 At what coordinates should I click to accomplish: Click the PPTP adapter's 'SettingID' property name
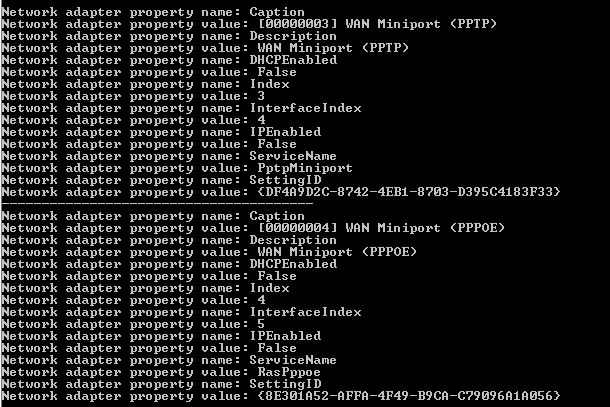(284, 180)
